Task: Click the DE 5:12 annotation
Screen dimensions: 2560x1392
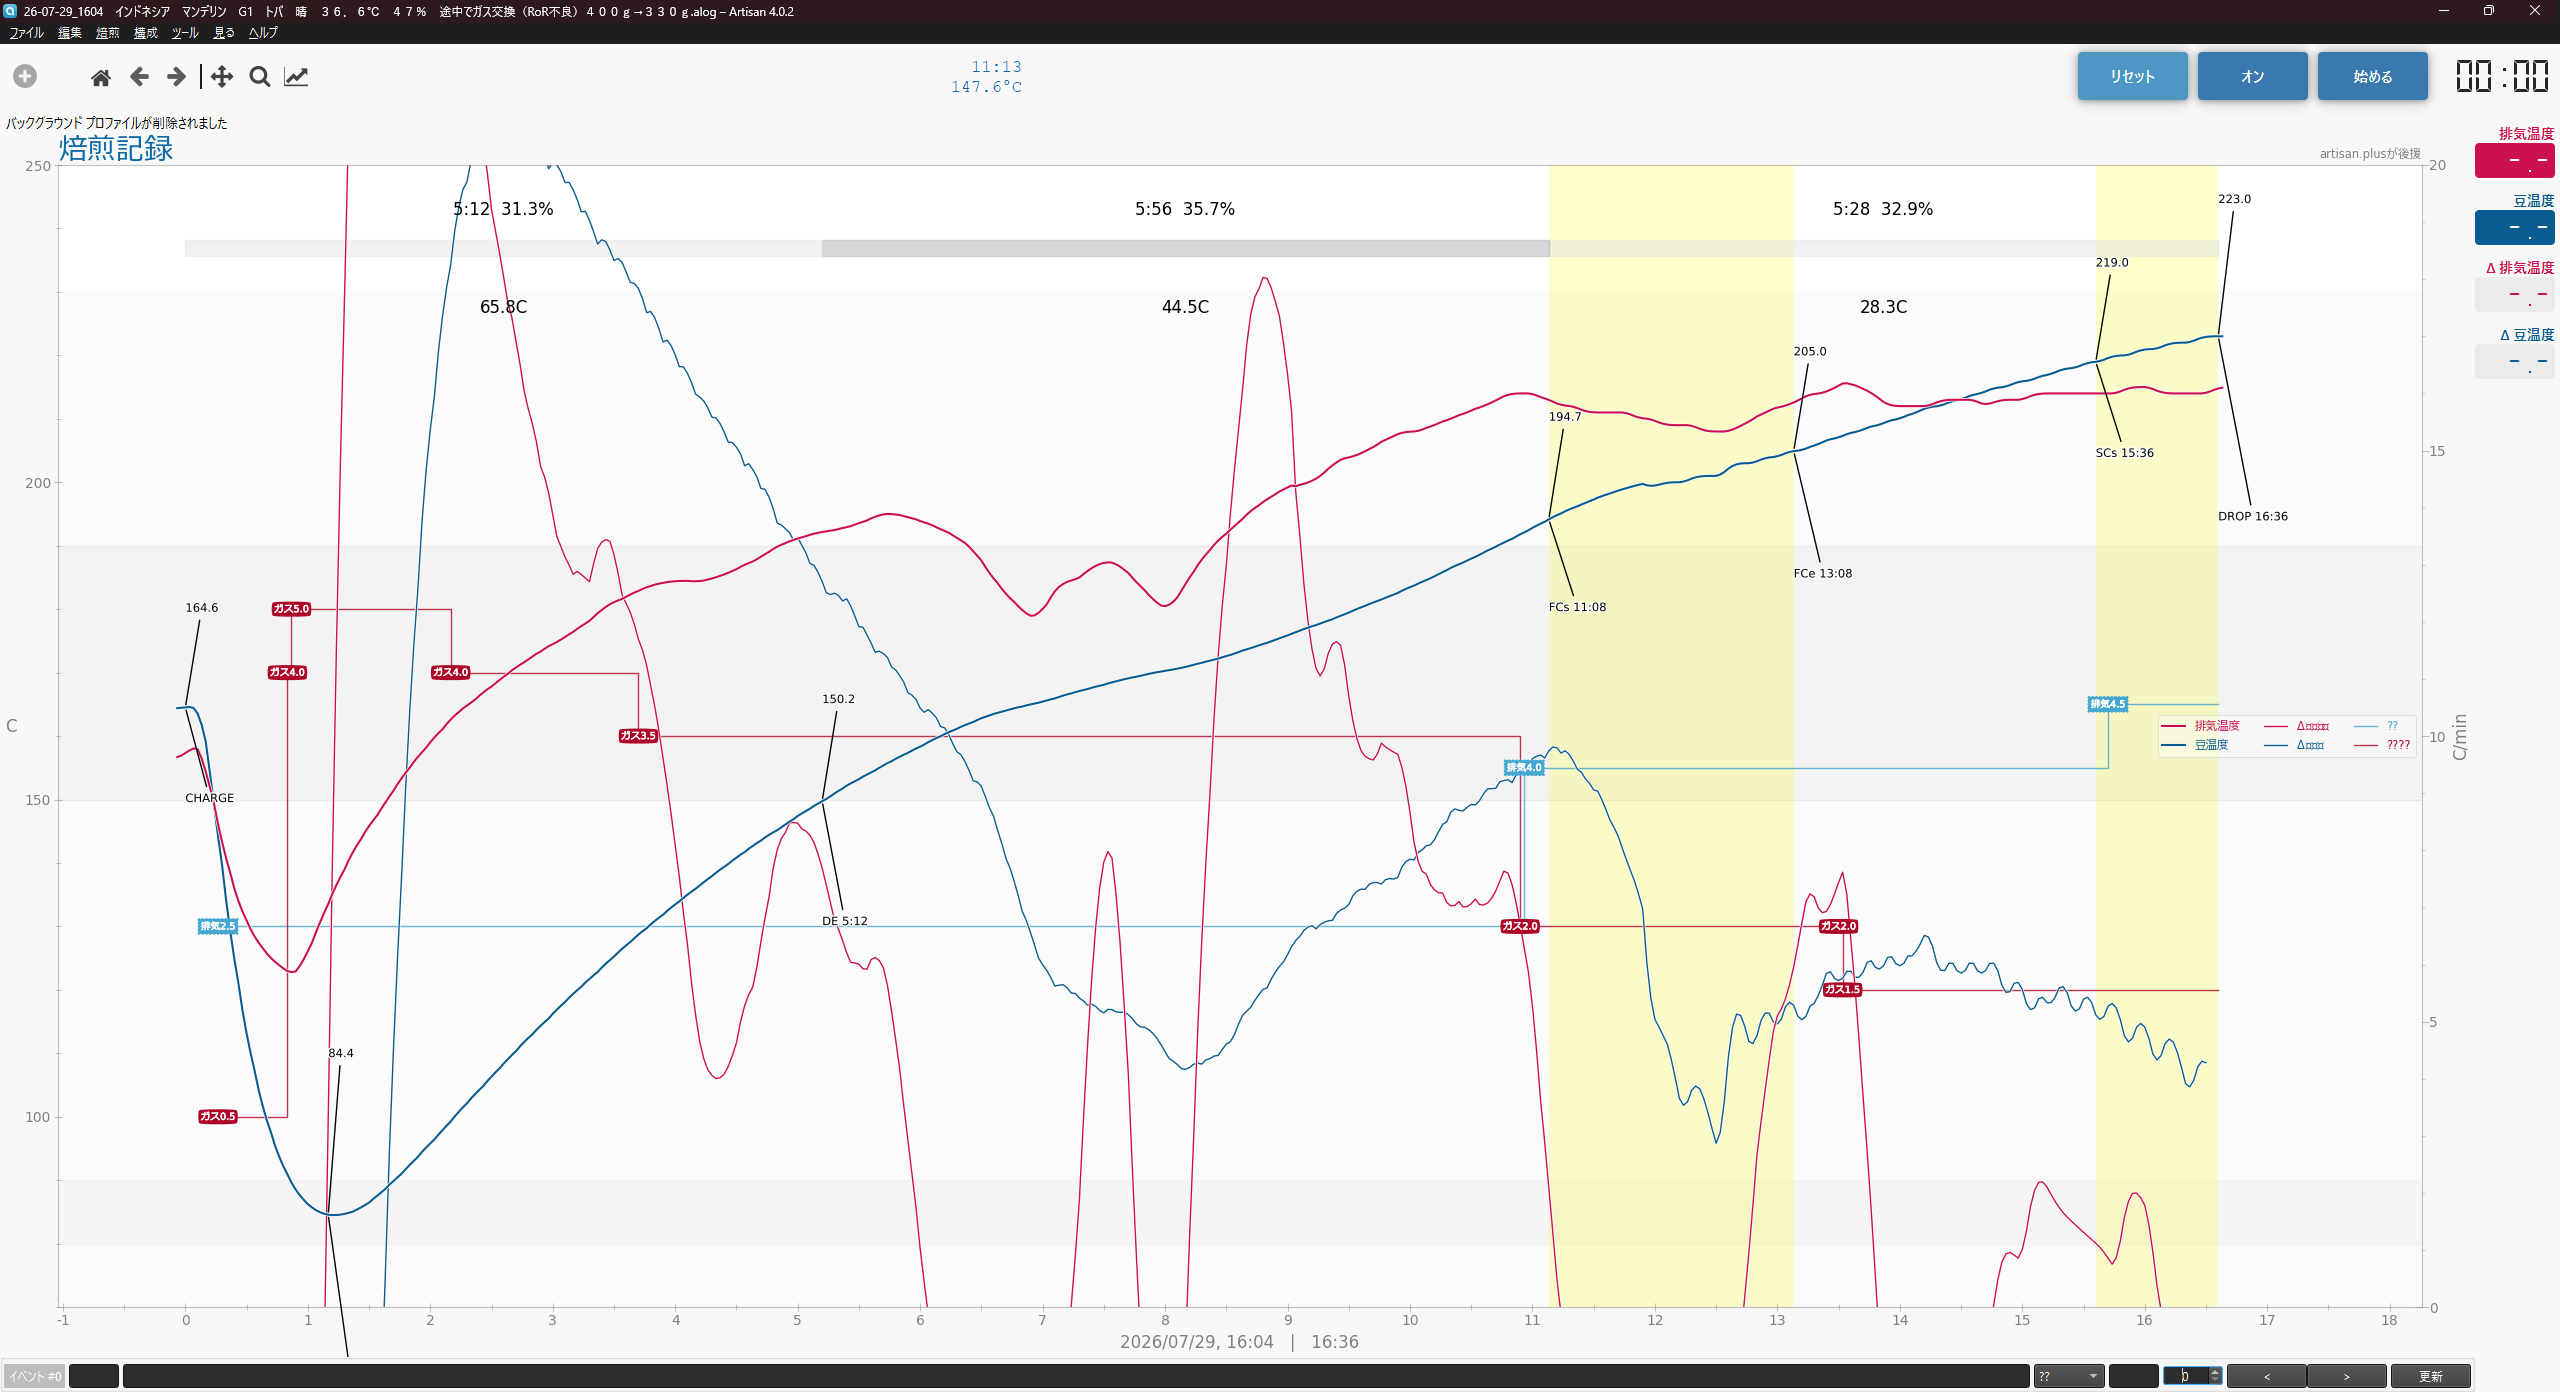Action: pos(845,921)
